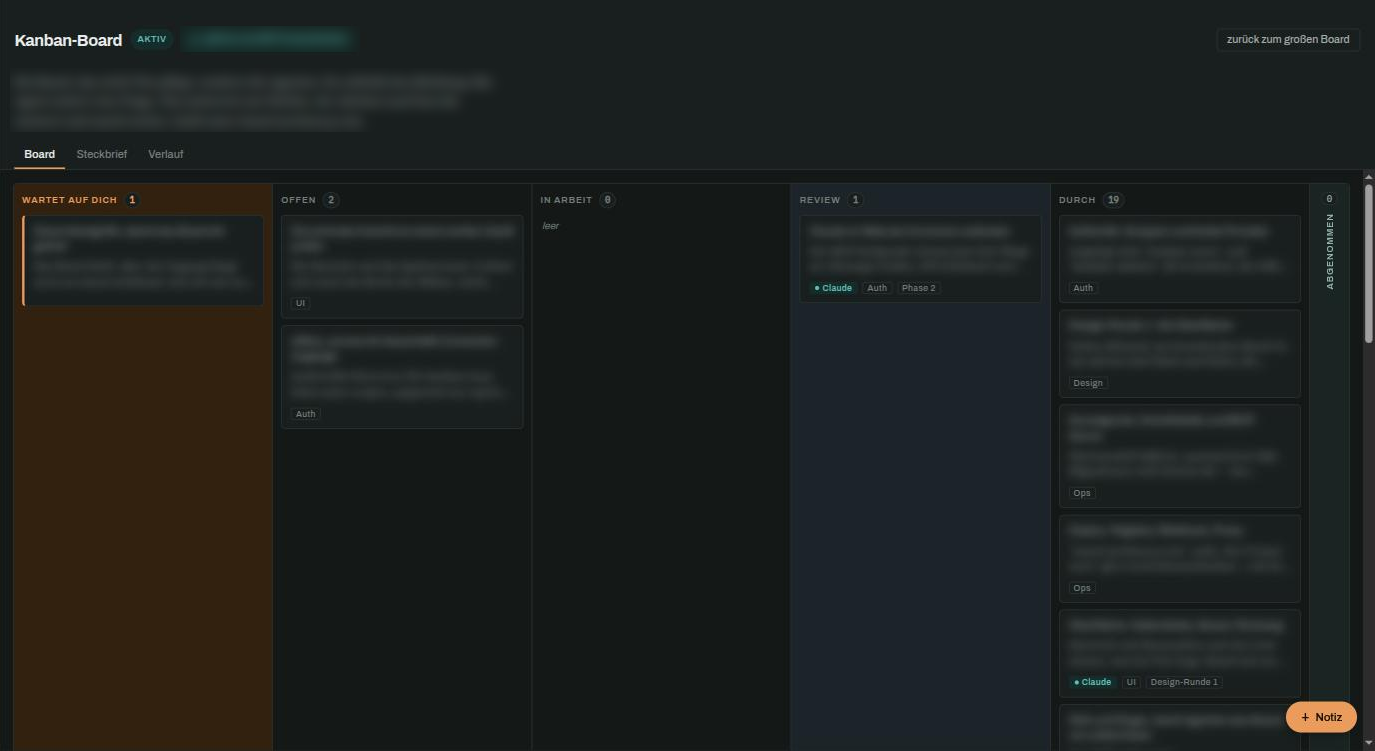
Task: Click the UI tag in the Durch column
Action: coord(1131,682)
